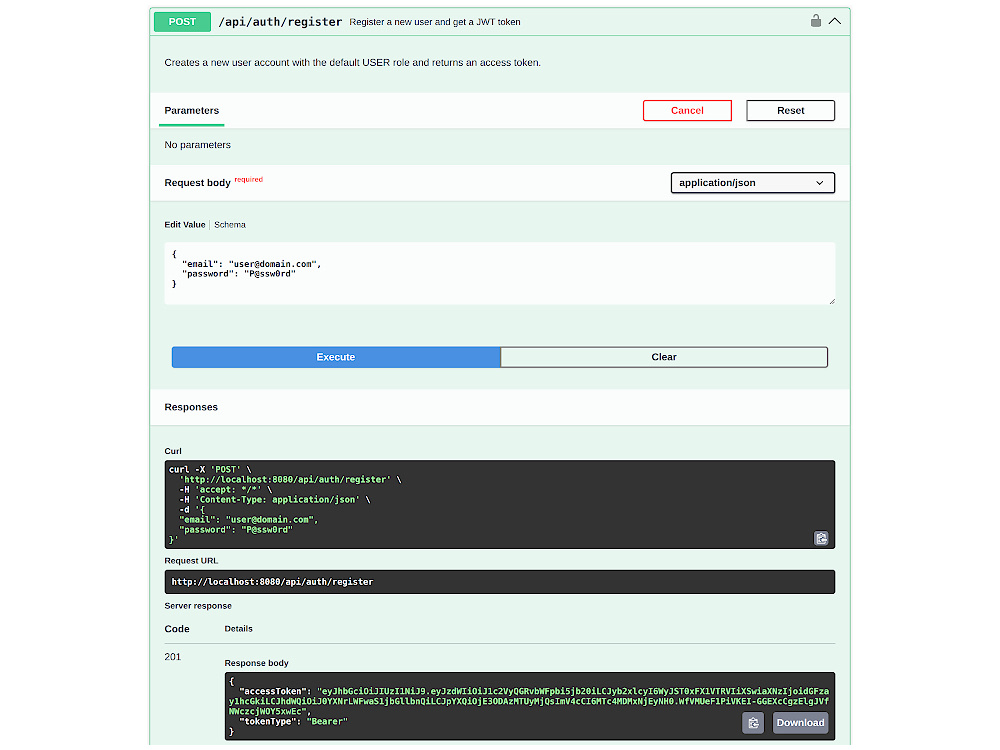Viewport: 1000px width, 750px height.
Task: Click the Cancel button
Action: click(687, 110)
